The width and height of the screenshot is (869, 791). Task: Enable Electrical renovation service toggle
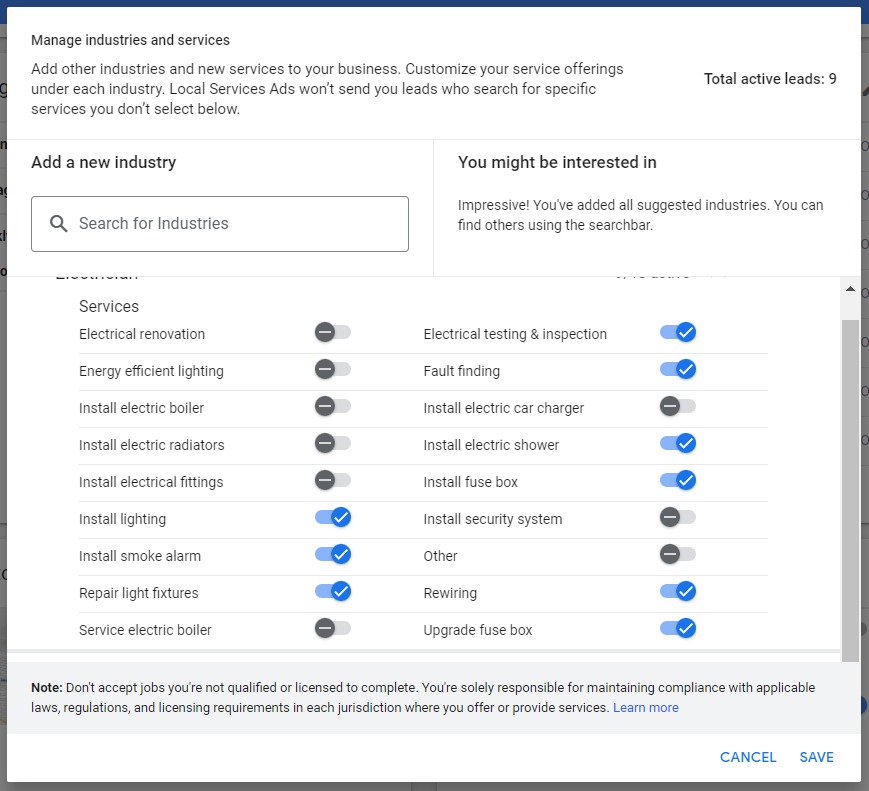tap(332, 333)
